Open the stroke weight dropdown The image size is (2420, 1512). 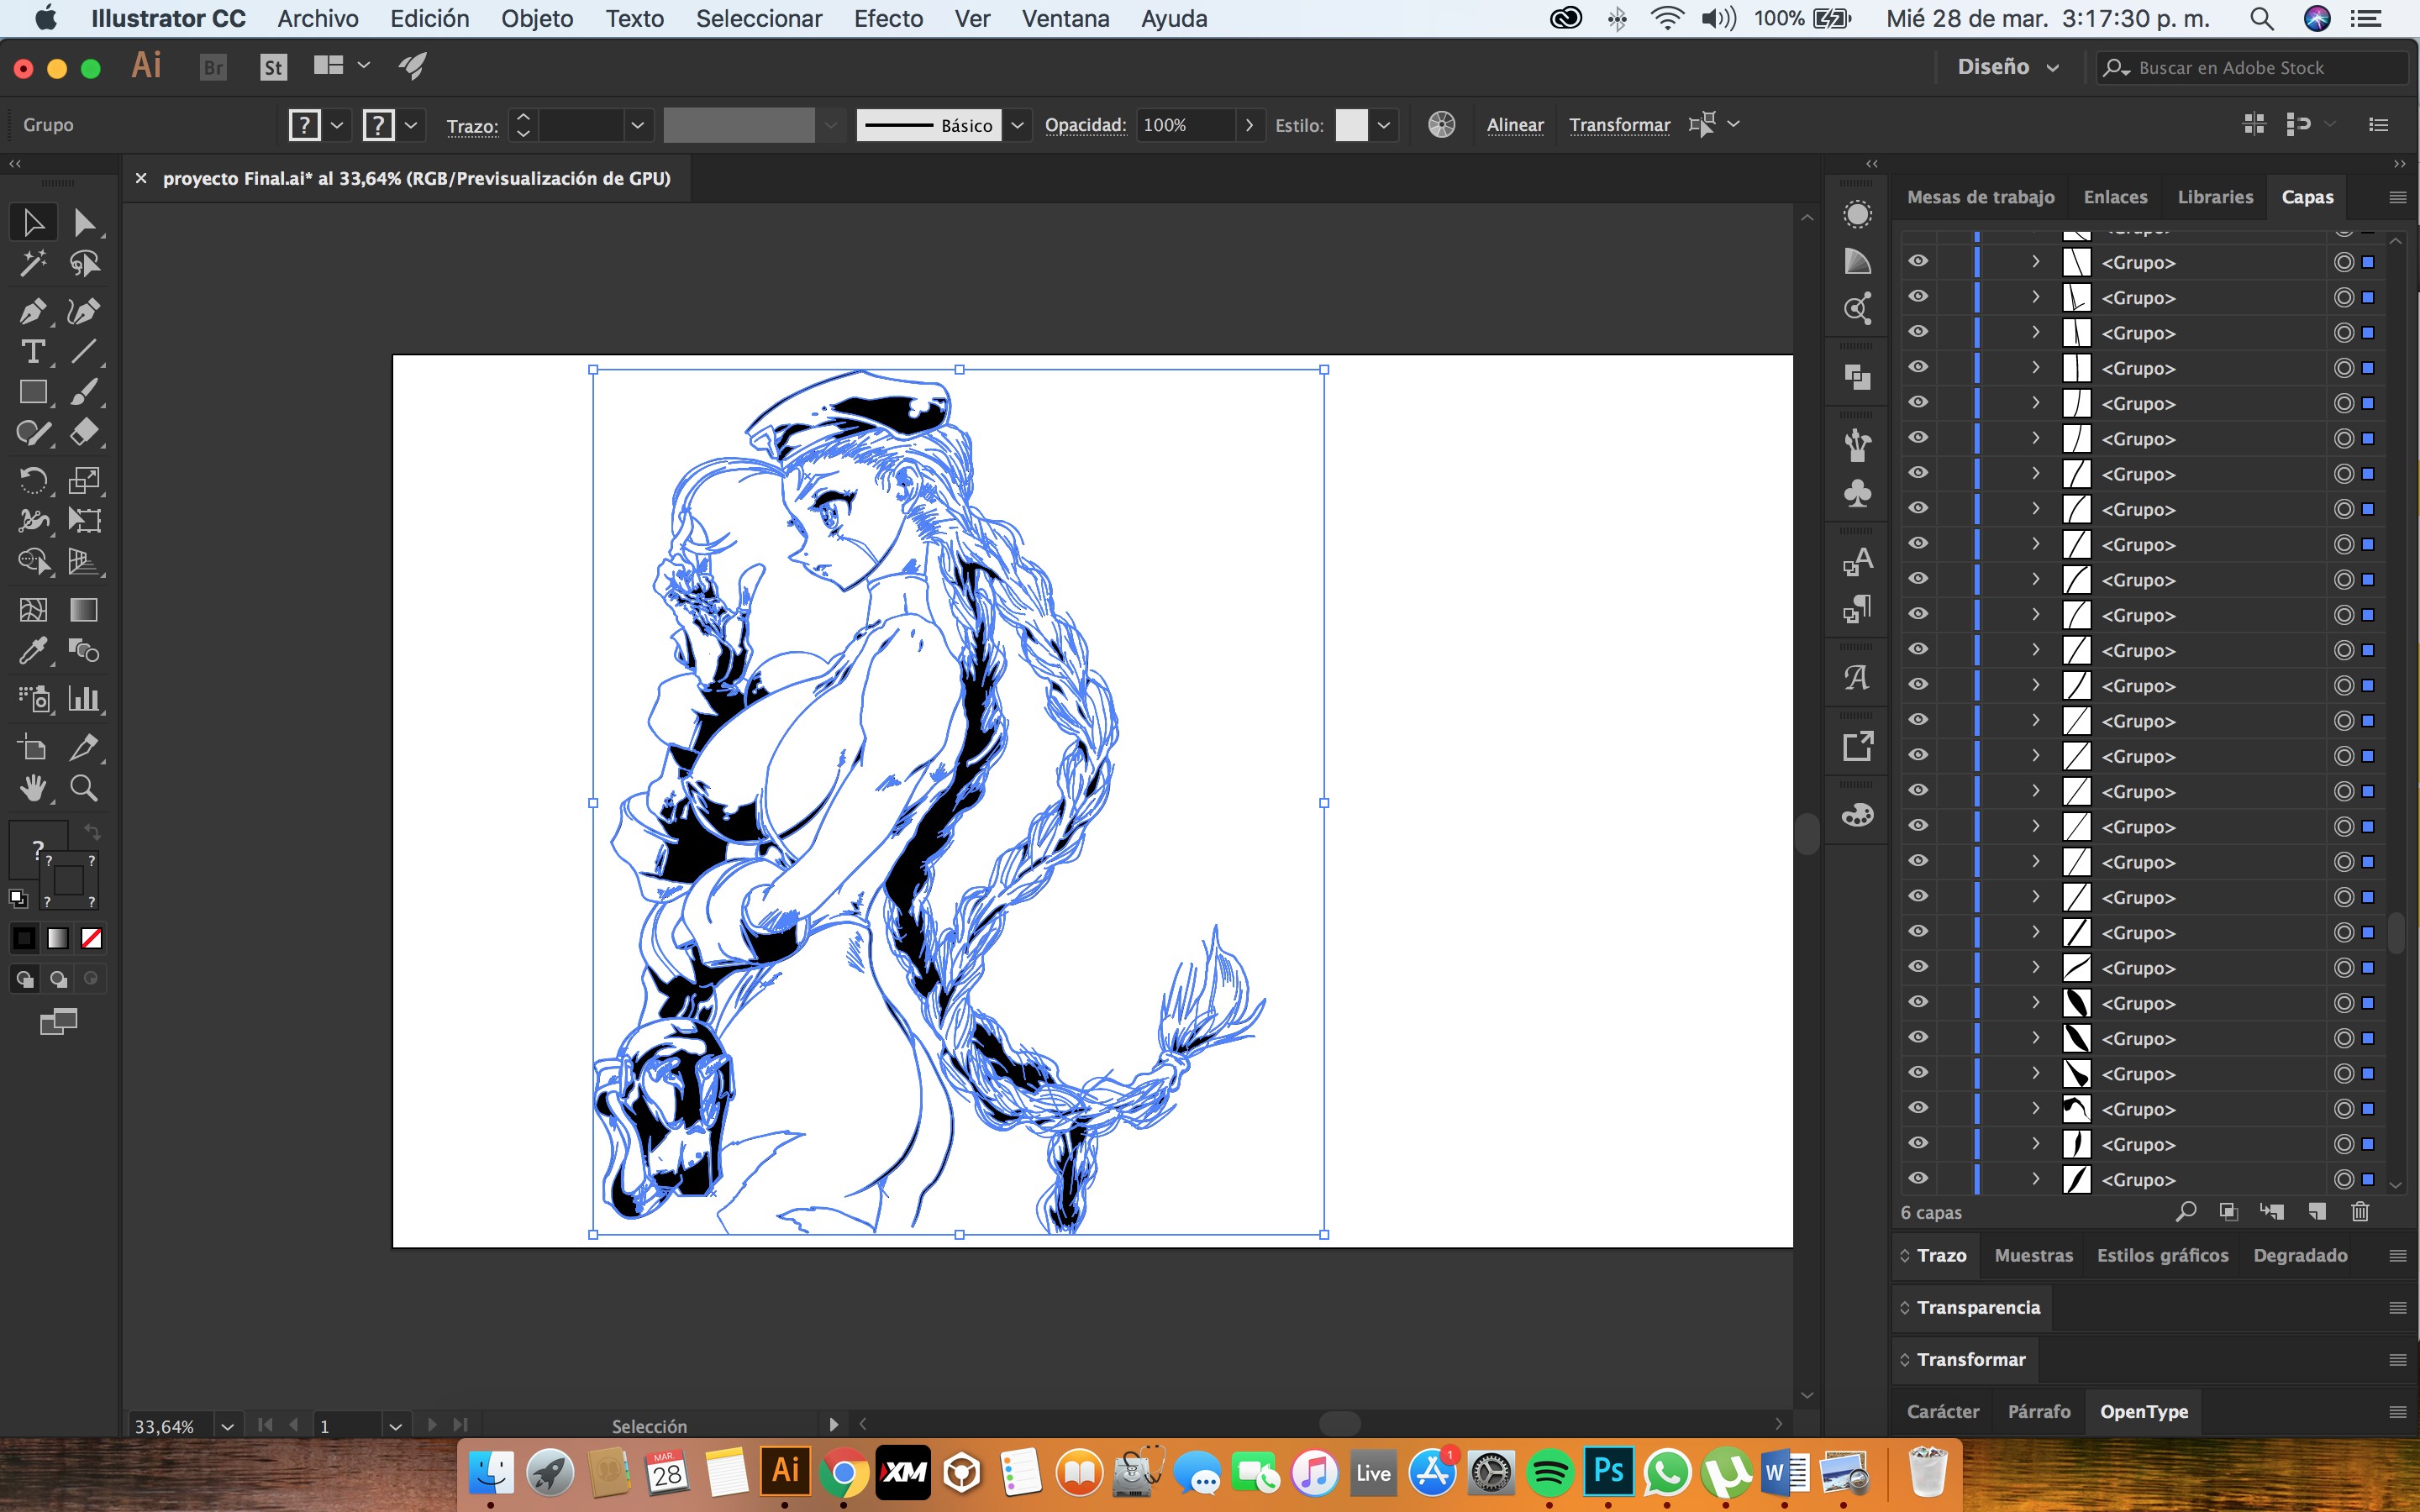637,125
